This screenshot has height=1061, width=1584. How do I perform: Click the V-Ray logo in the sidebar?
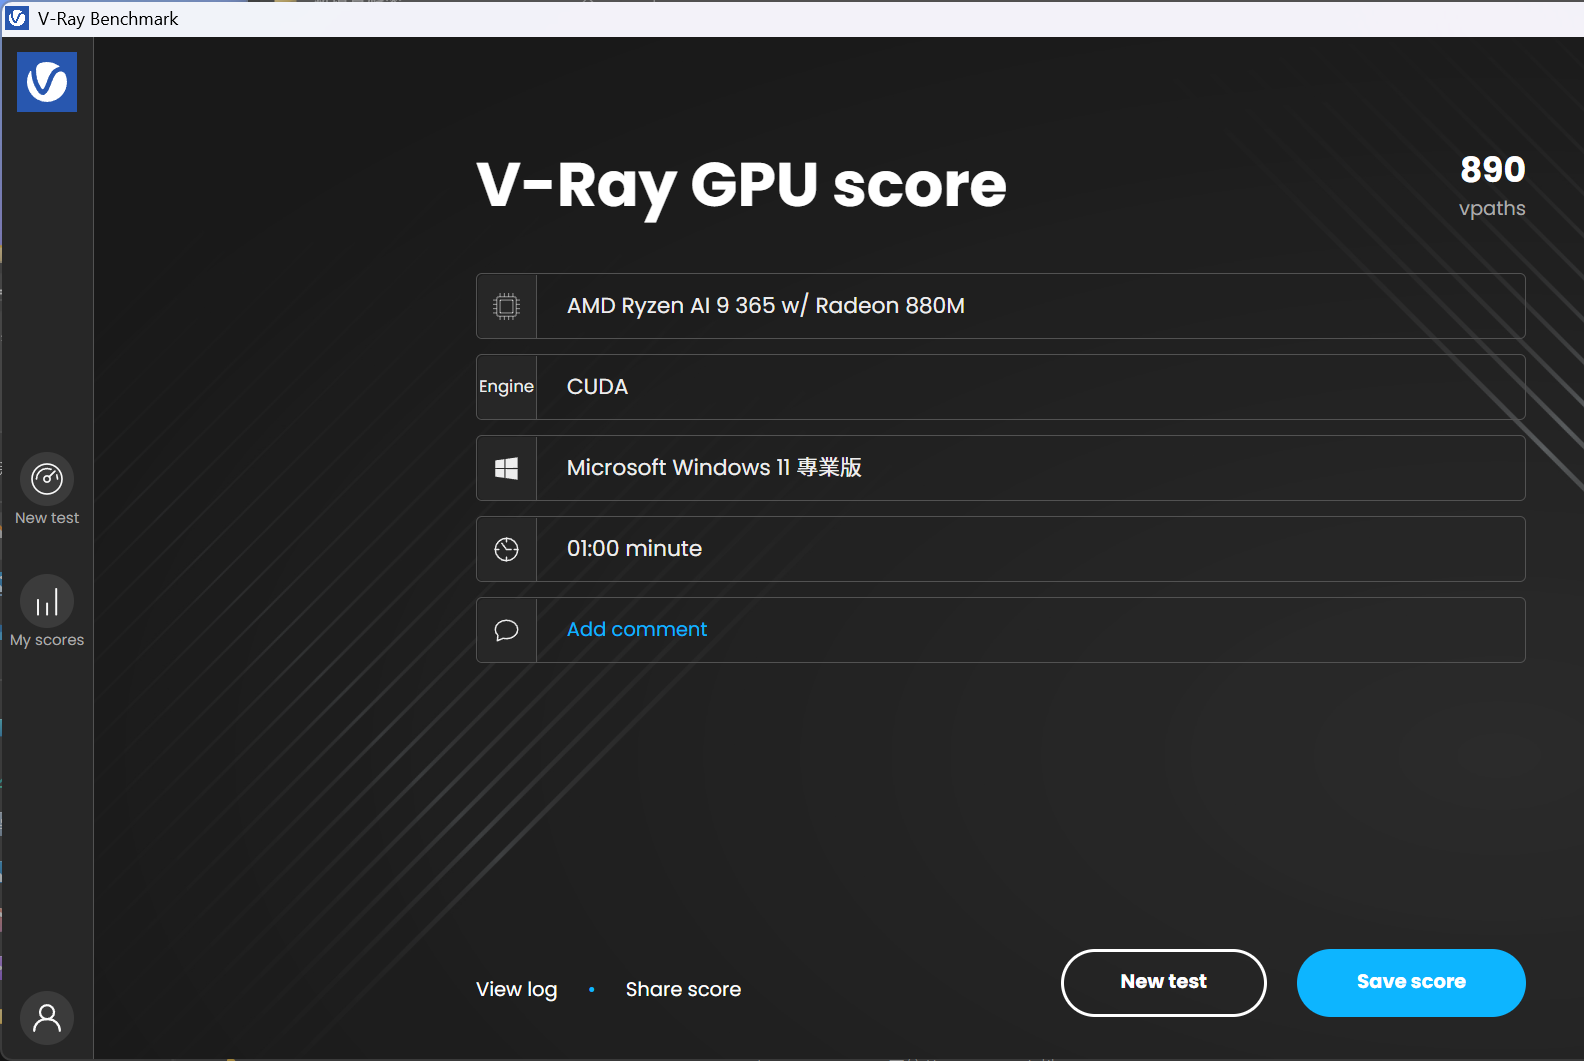pyautogui.click(x=47, y=82)
